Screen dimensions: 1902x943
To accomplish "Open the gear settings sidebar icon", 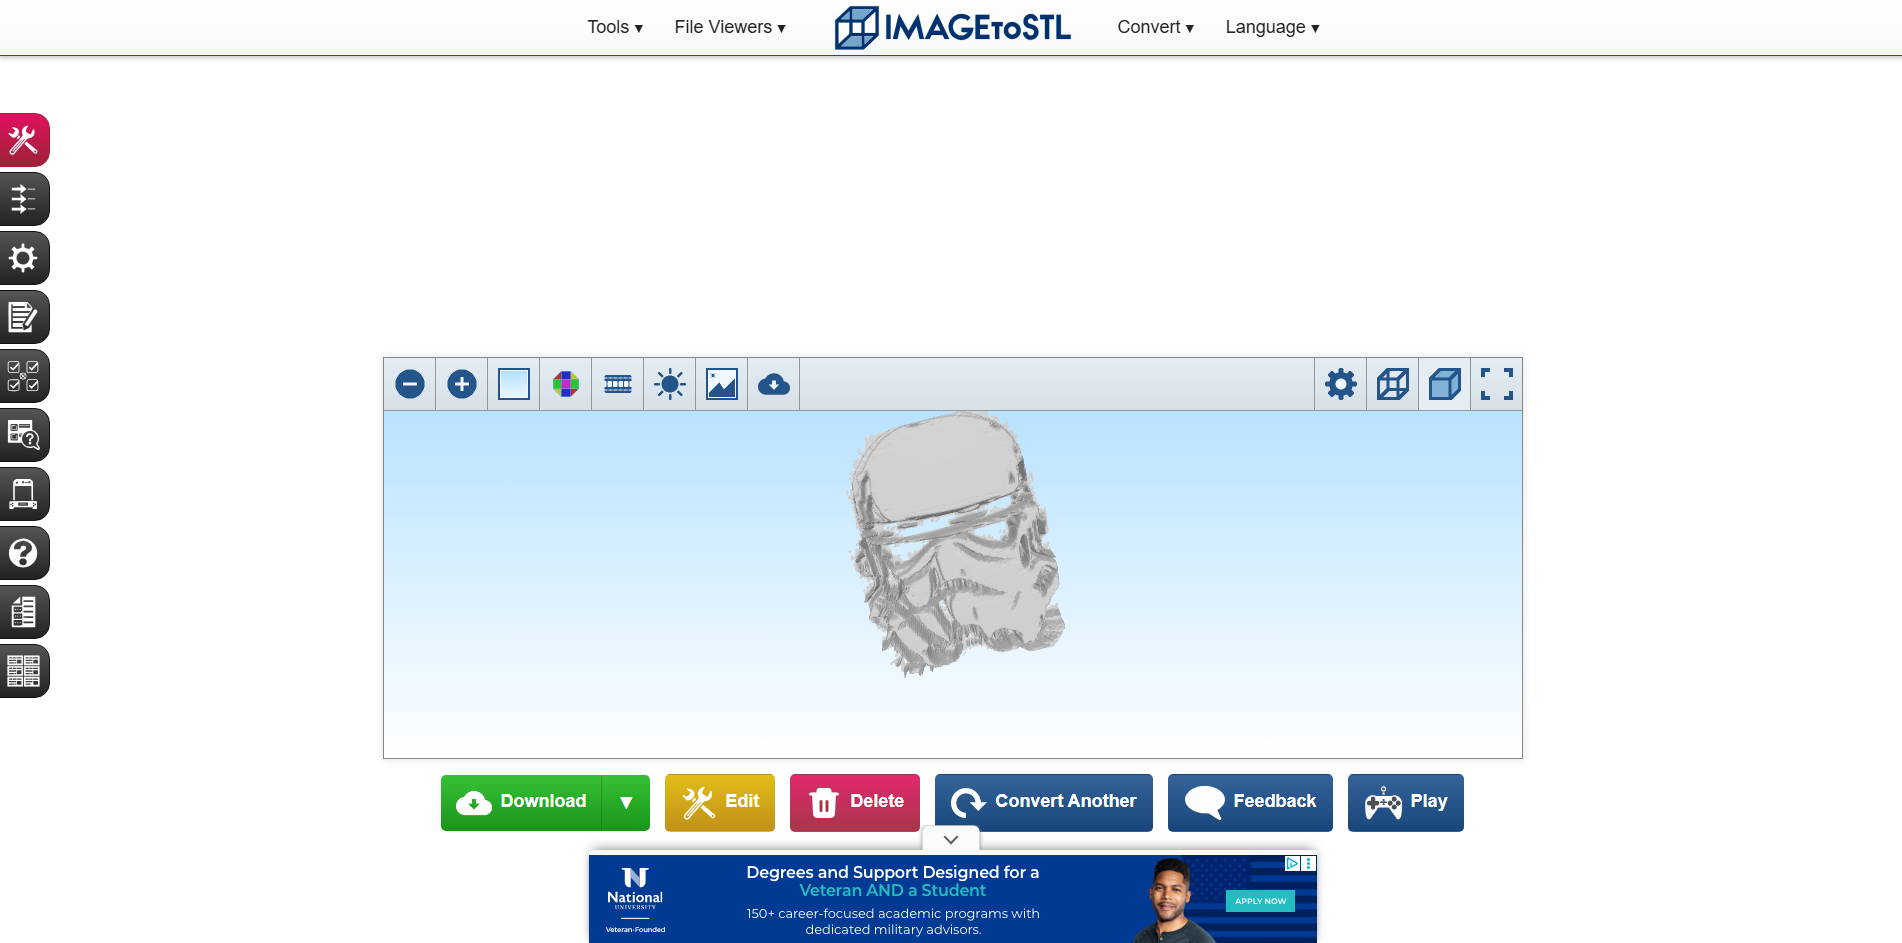I will [x=24, y=258].
